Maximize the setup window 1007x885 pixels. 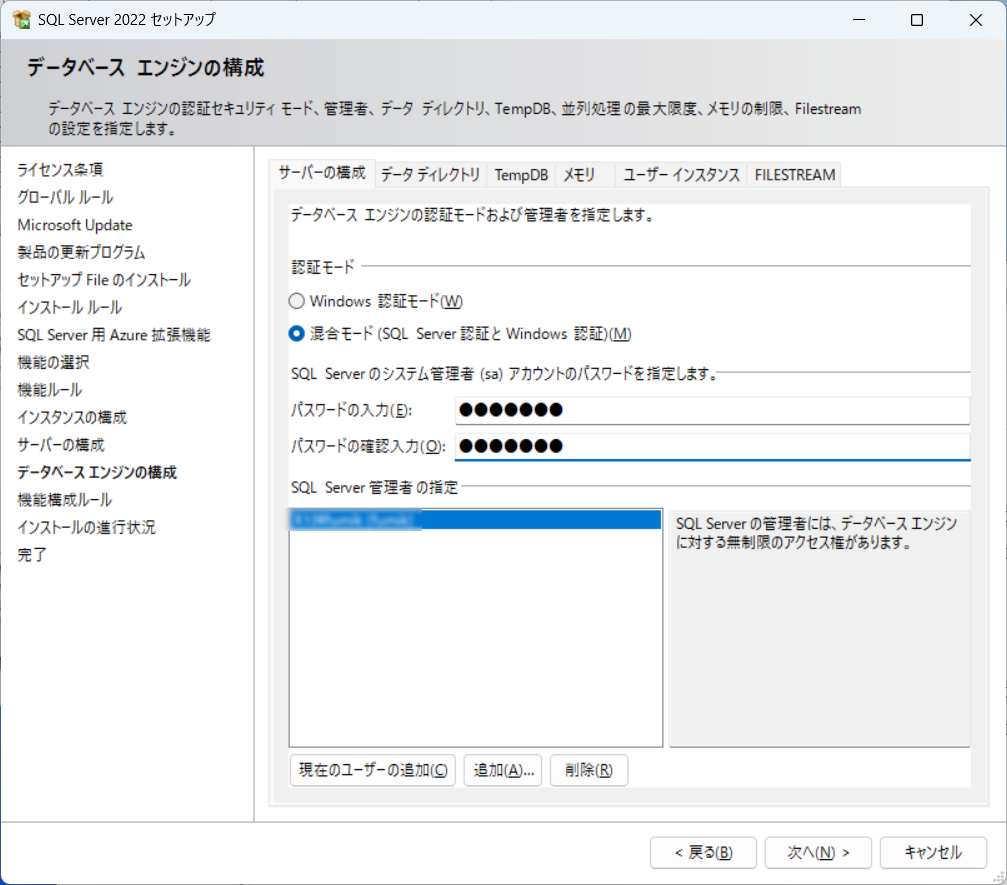917,20
